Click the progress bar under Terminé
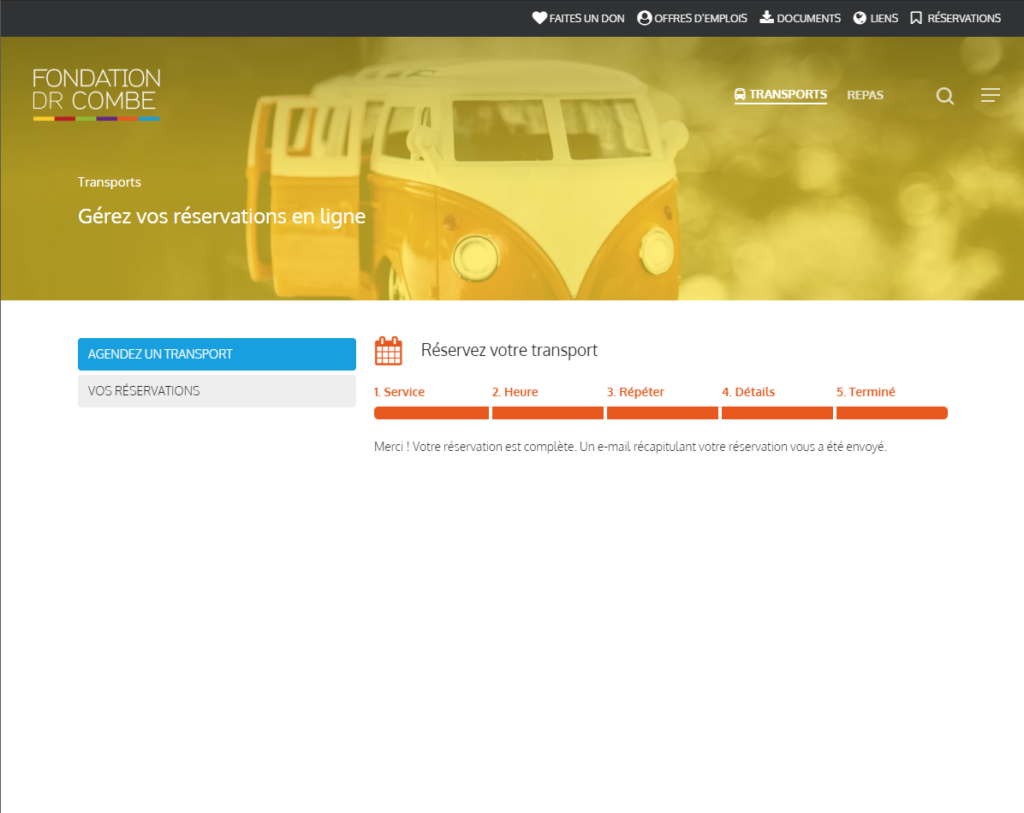 (x=892, y=413)
